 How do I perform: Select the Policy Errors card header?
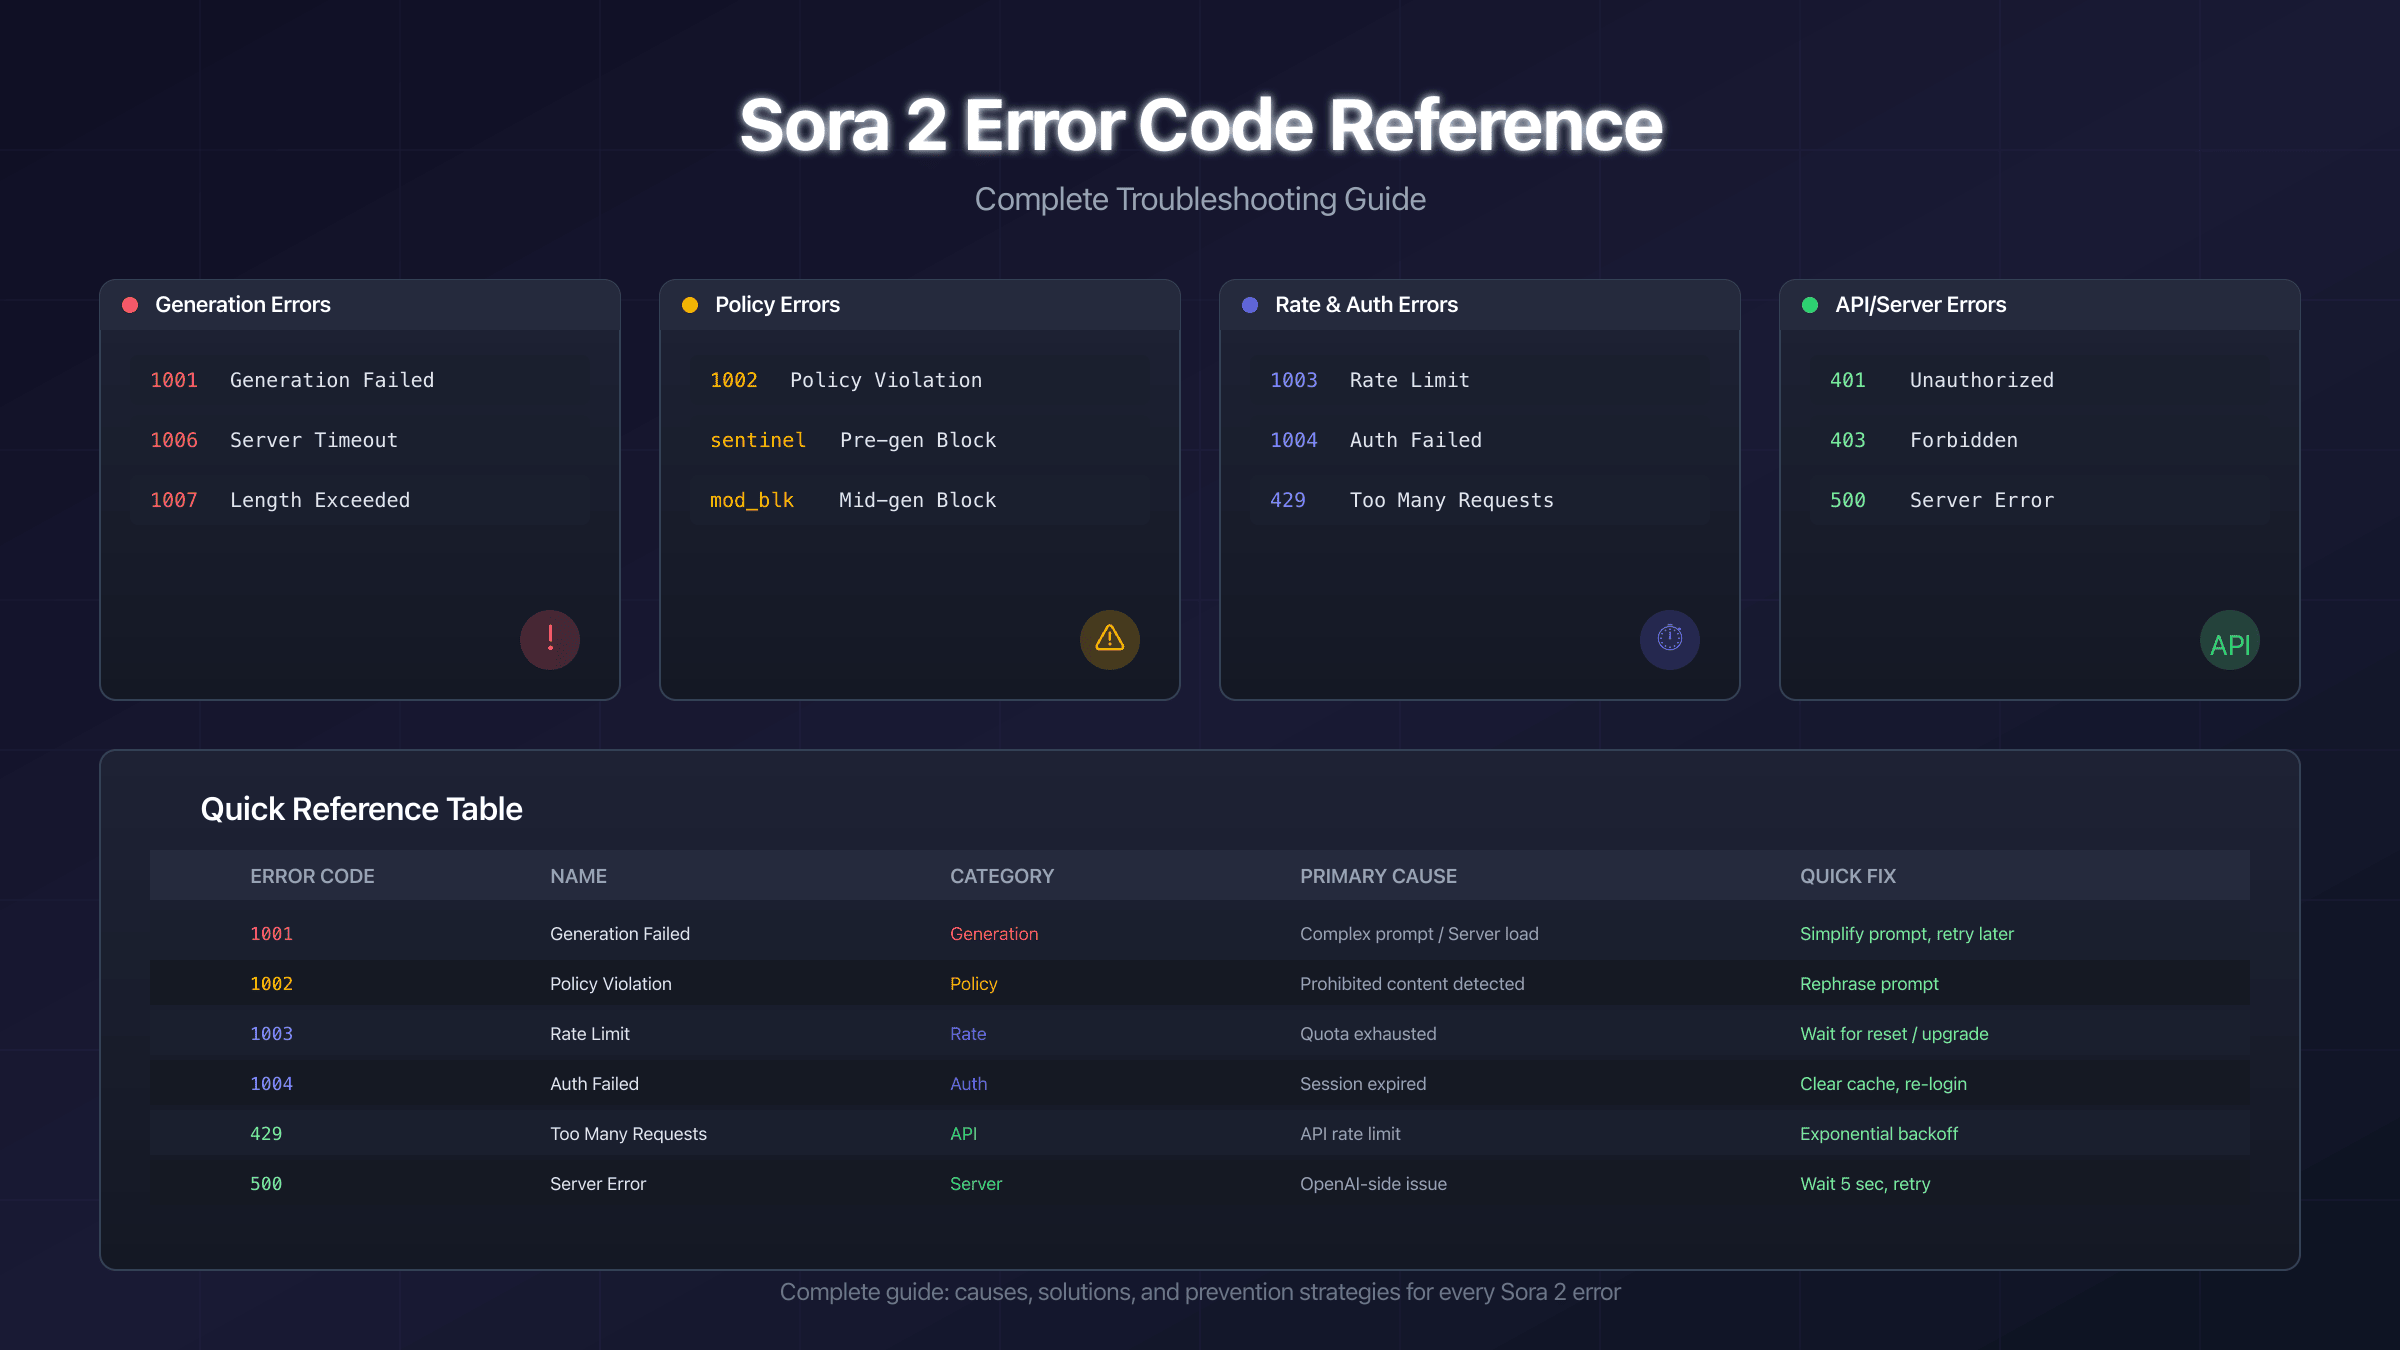pyautogui.click(x=777, y=304)
